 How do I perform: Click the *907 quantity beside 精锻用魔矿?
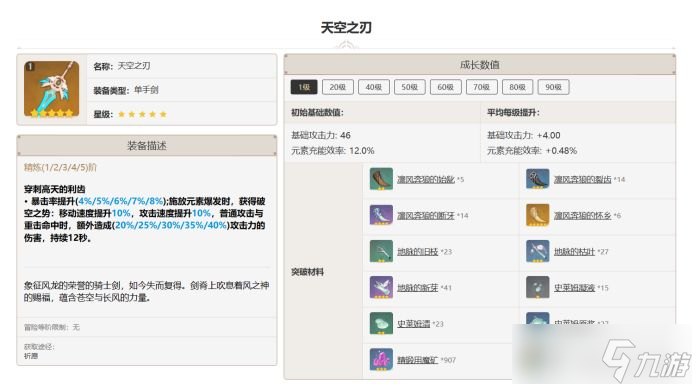(x=448, y=360)
